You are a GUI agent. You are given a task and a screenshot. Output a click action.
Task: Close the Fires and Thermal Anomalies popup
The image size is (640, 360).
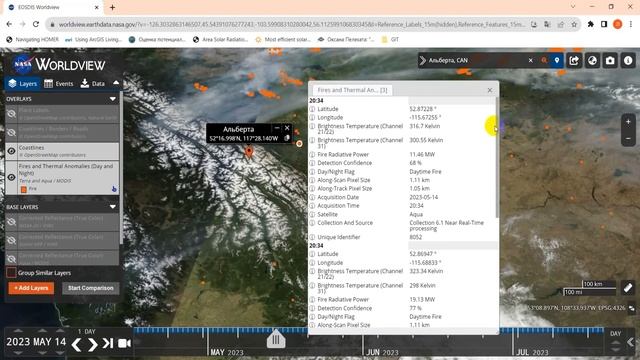(x=490, y=90)
